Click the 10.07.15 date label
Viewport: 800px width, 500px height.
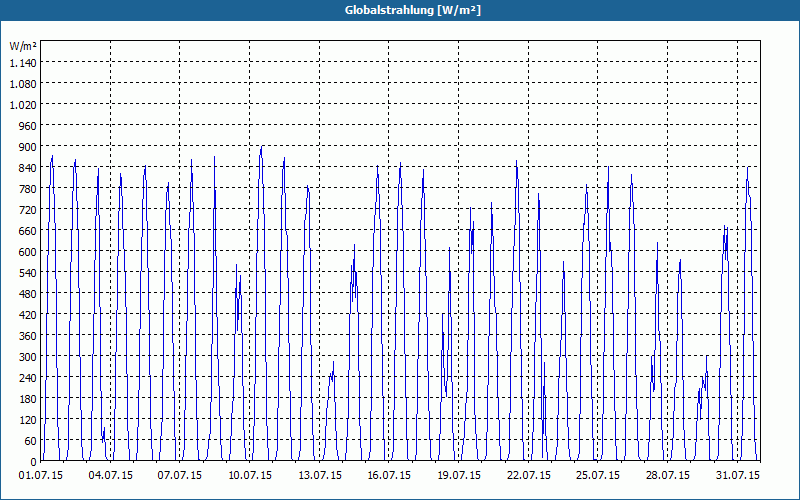[x=250, y=476]
